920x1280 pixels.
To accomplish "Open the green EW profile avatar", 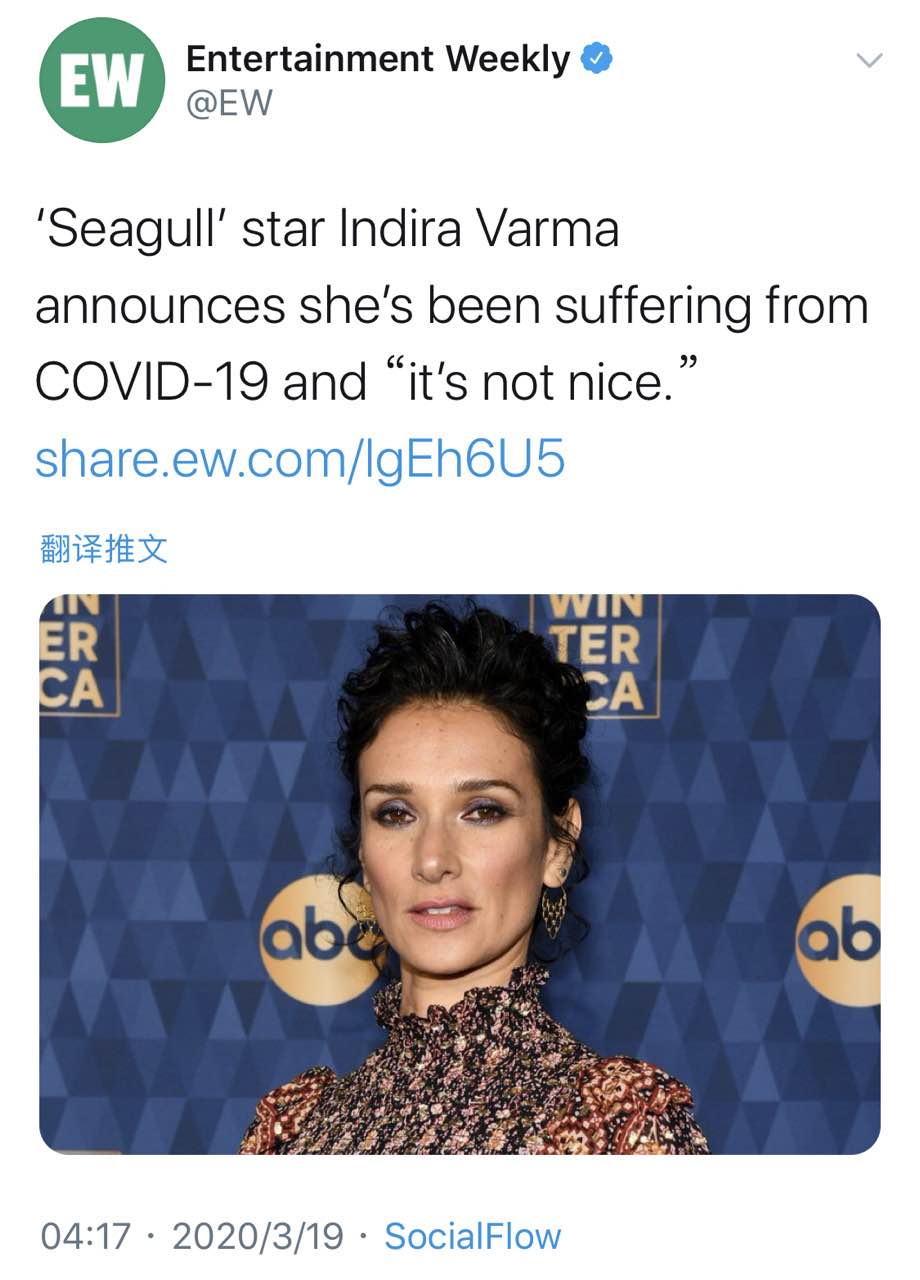I will coord(101,80).
